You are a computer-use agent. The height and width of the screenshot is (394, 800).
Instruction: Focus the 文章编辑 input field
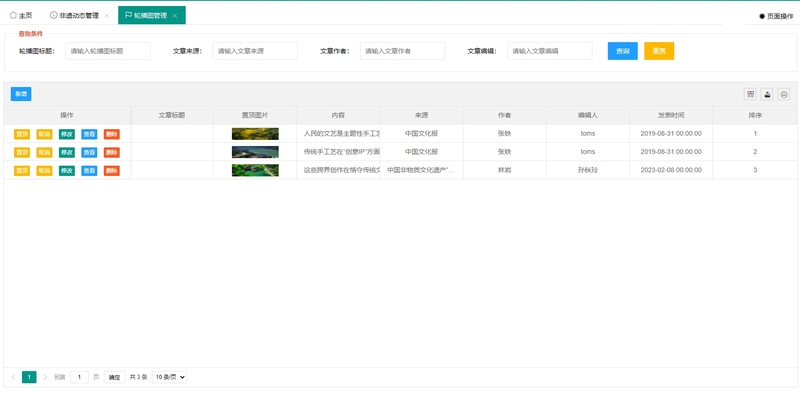point(549,51)
